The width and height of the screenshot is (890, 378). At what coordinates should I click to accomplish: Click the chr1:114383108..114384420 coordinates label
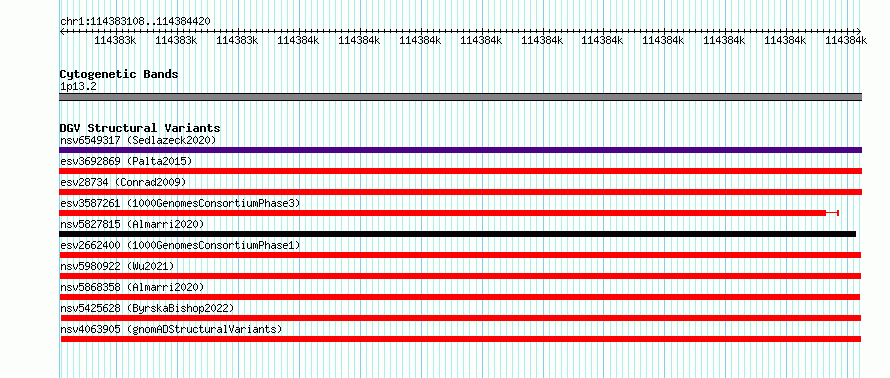tap(135, 22)
